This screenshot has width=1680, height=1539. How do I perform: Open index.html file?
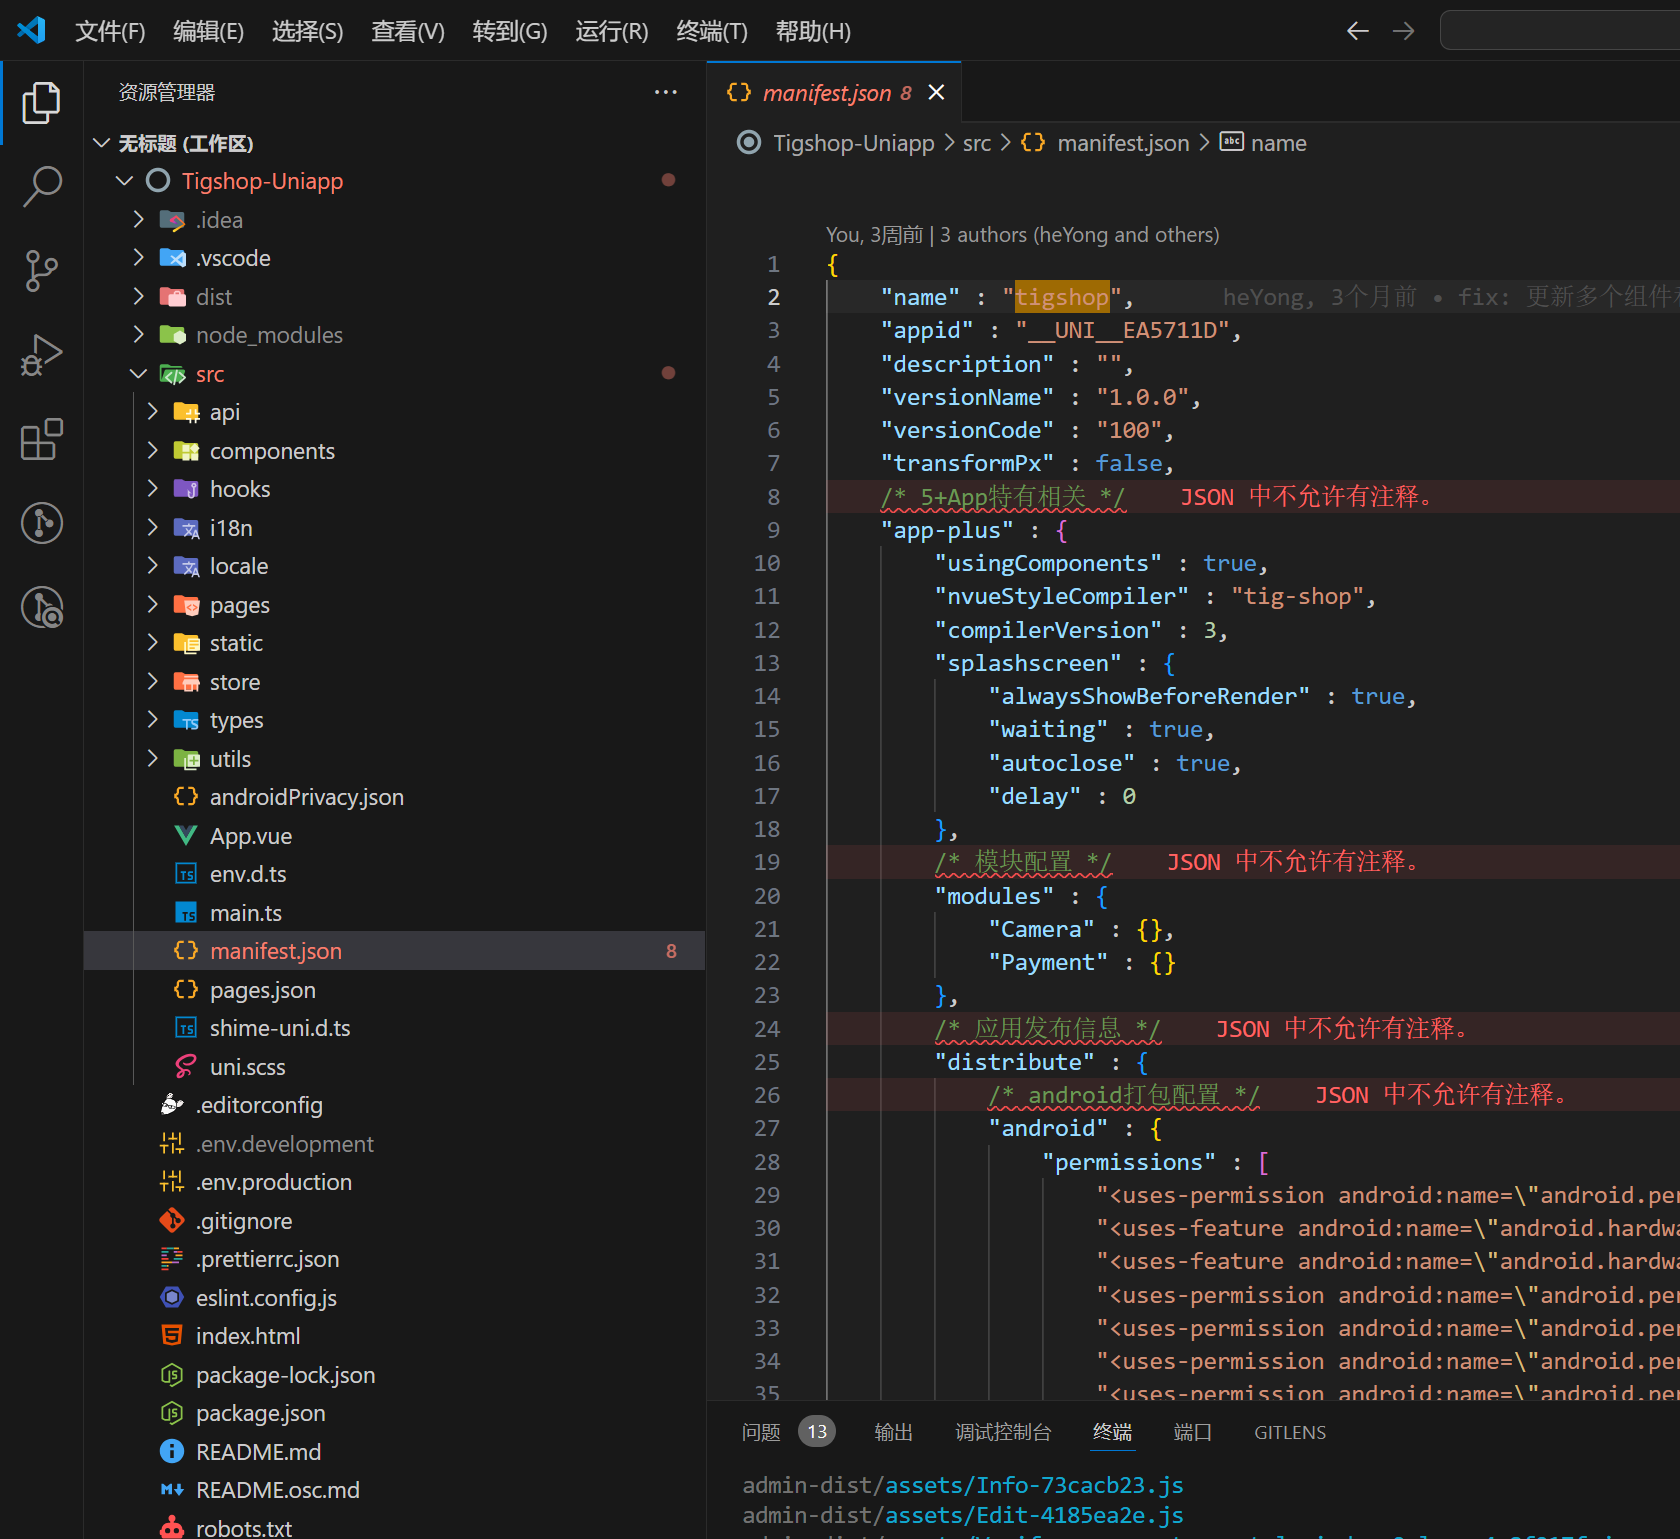[x=394, y=1336]
